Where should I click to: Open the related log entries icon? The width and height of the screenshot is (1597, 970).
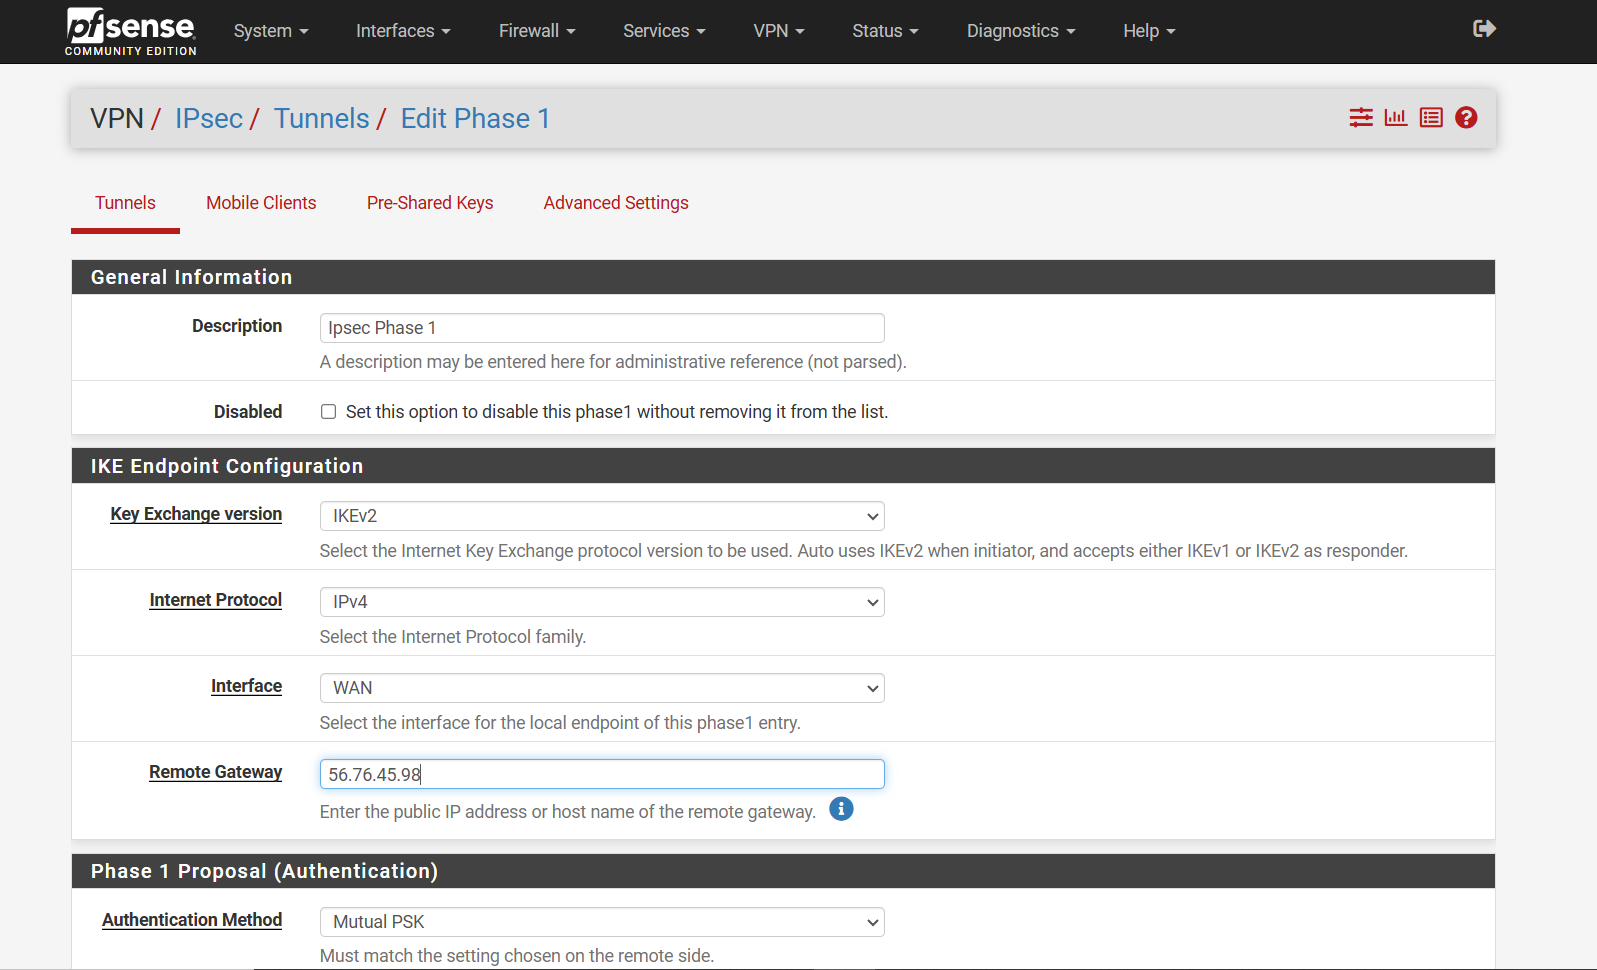pyautogui.click(x=1431, y=118)
